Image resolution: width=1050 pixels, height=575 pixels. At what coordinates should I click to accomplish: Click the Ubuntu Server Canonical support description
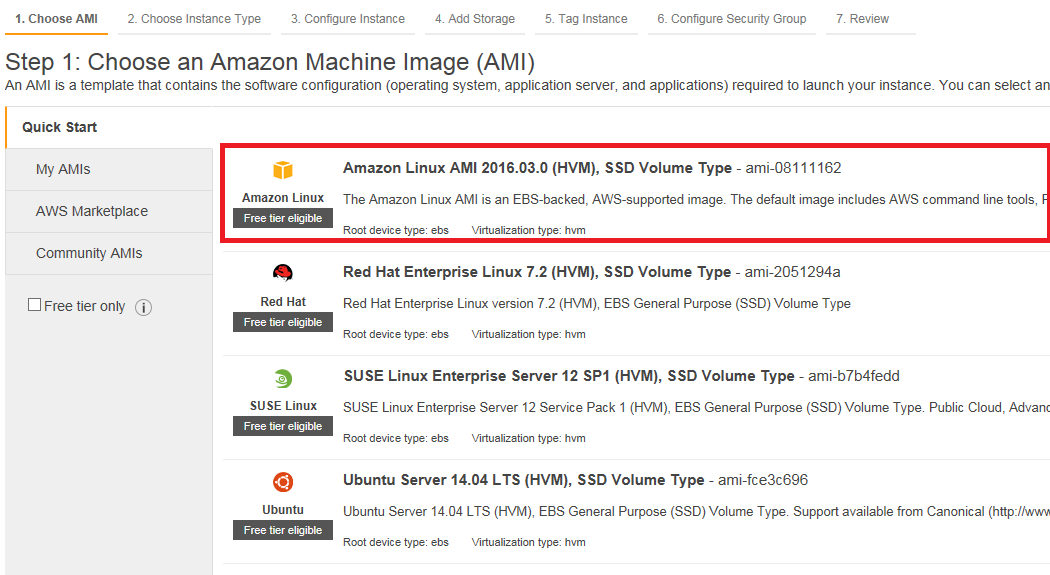point(696,511)
